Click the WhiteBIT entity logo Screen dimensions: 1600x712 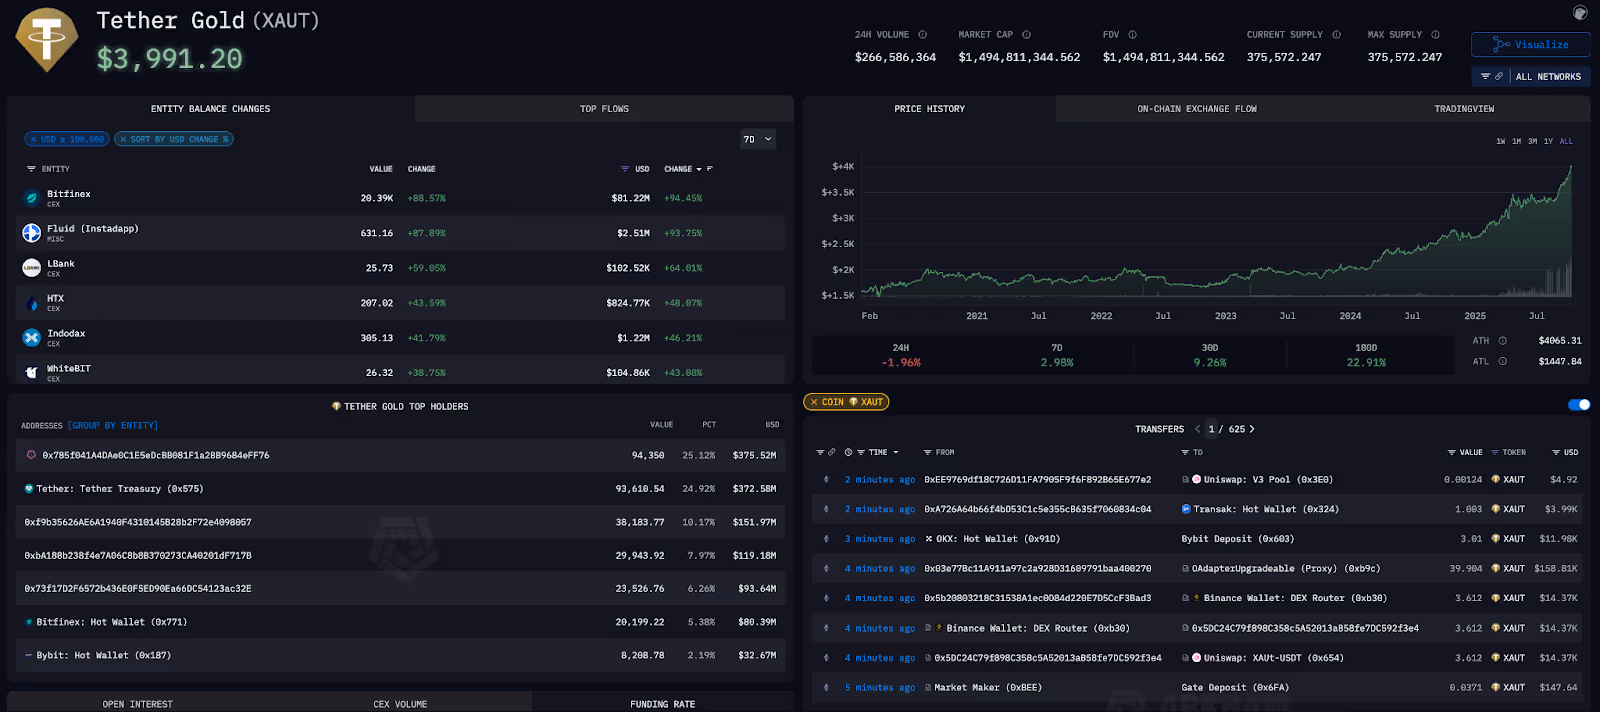31,372
